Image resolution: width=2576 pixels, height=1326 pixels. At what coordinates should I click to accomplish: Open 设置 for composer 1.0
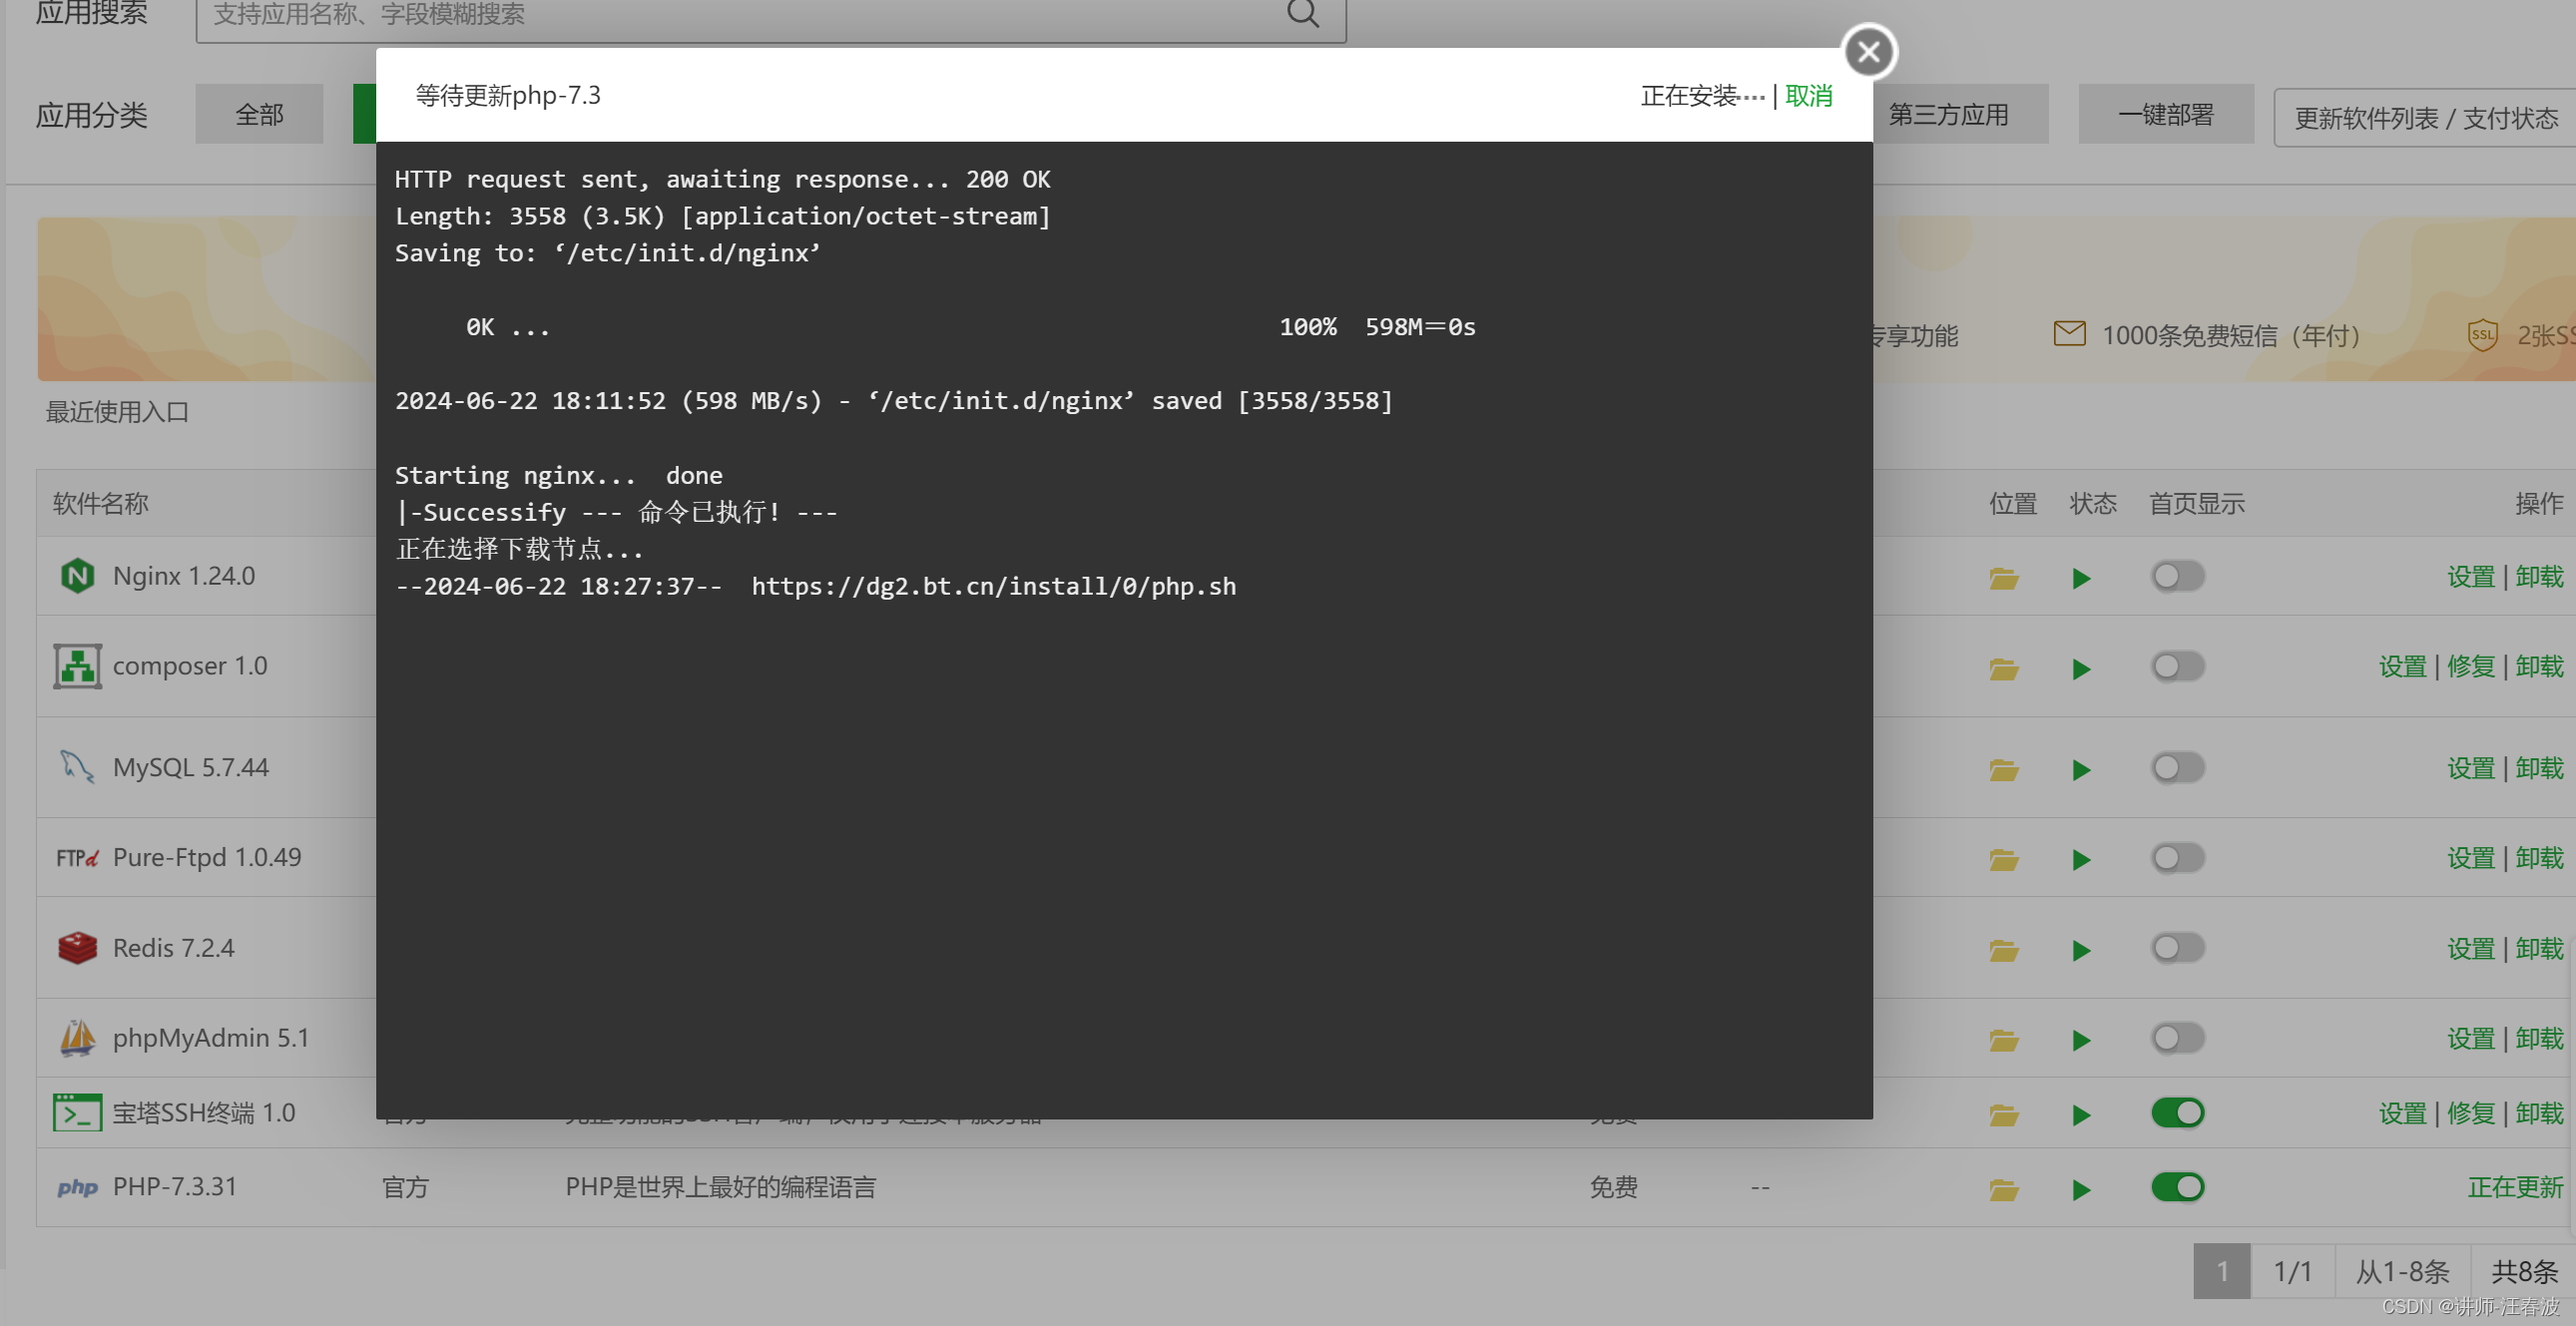click(x=2403, y=667)
